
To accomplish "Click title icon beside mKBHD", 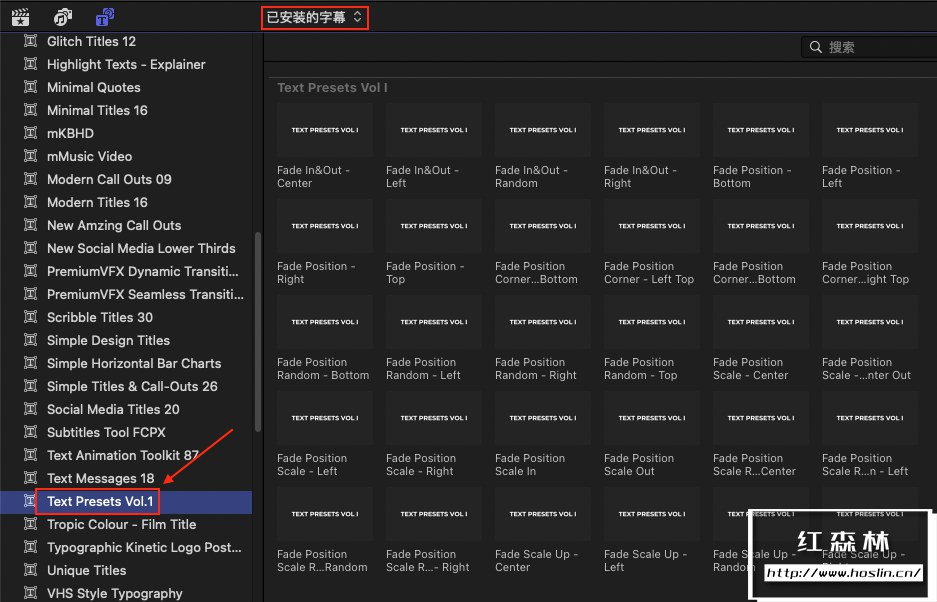I will pyautogui.click(x=30, y=133).
